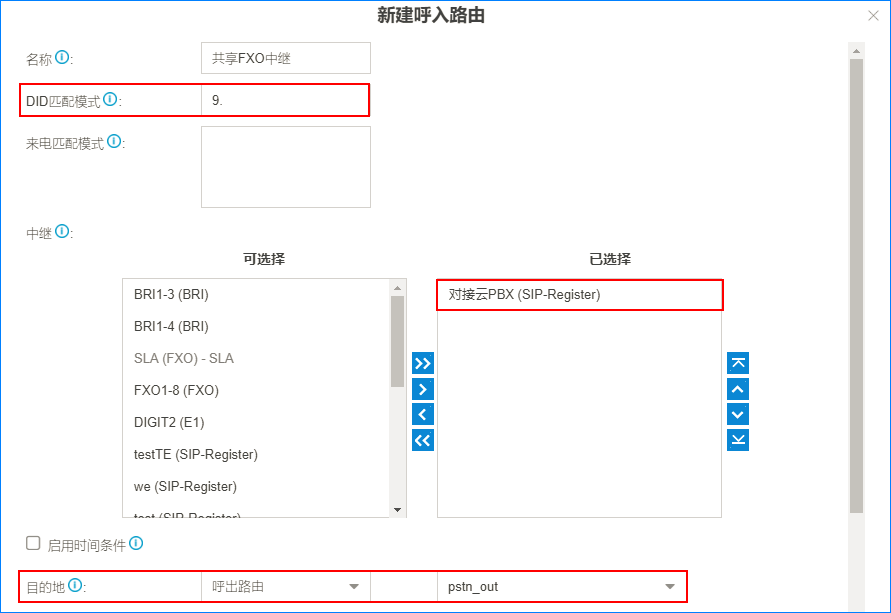Move selected trunk up one position
Screen dimensions: 891x613
[738, 389]
